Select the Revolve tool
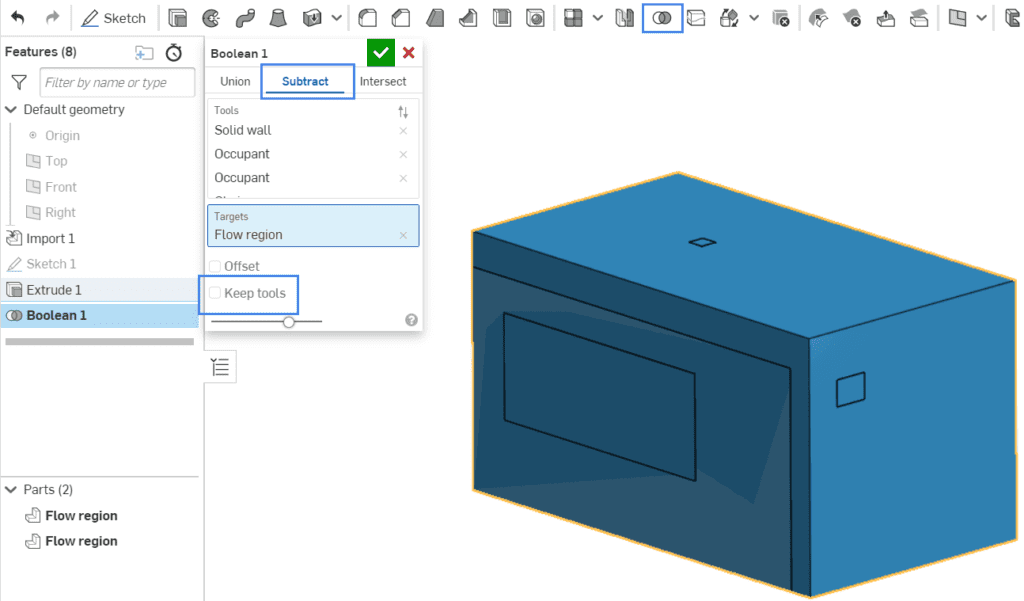Screen dimensions: 1024x601 [x=210, y=17]
